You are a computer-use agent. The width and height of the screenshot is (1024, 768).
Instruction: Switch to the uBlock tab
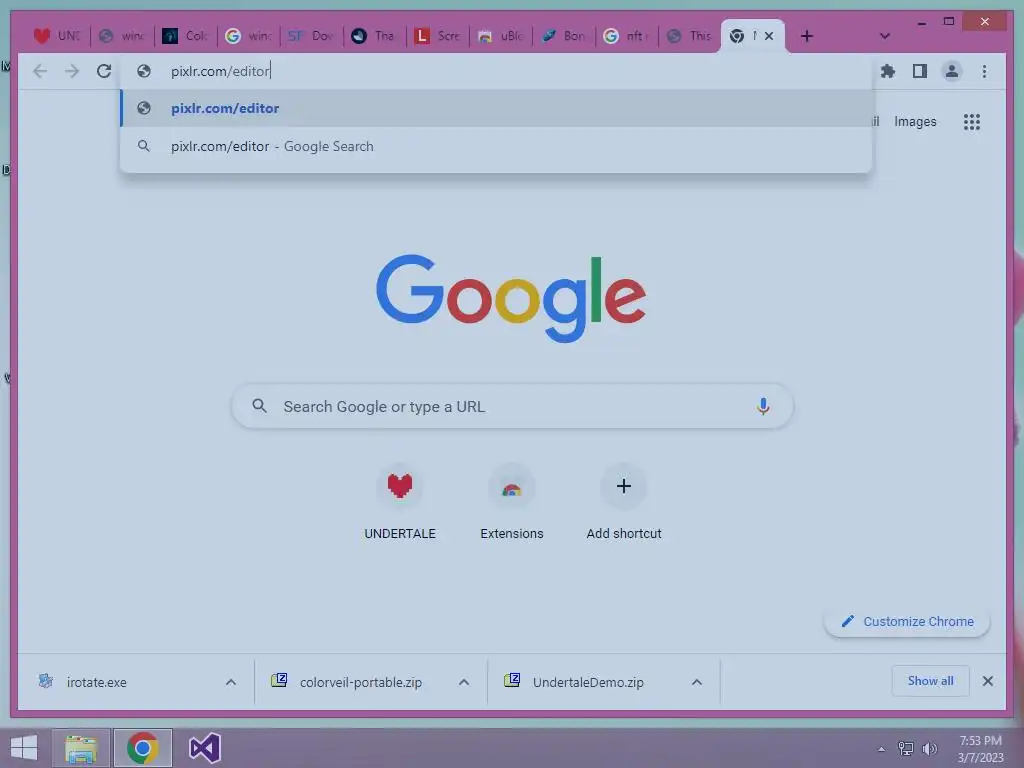(x=501, y=36)
